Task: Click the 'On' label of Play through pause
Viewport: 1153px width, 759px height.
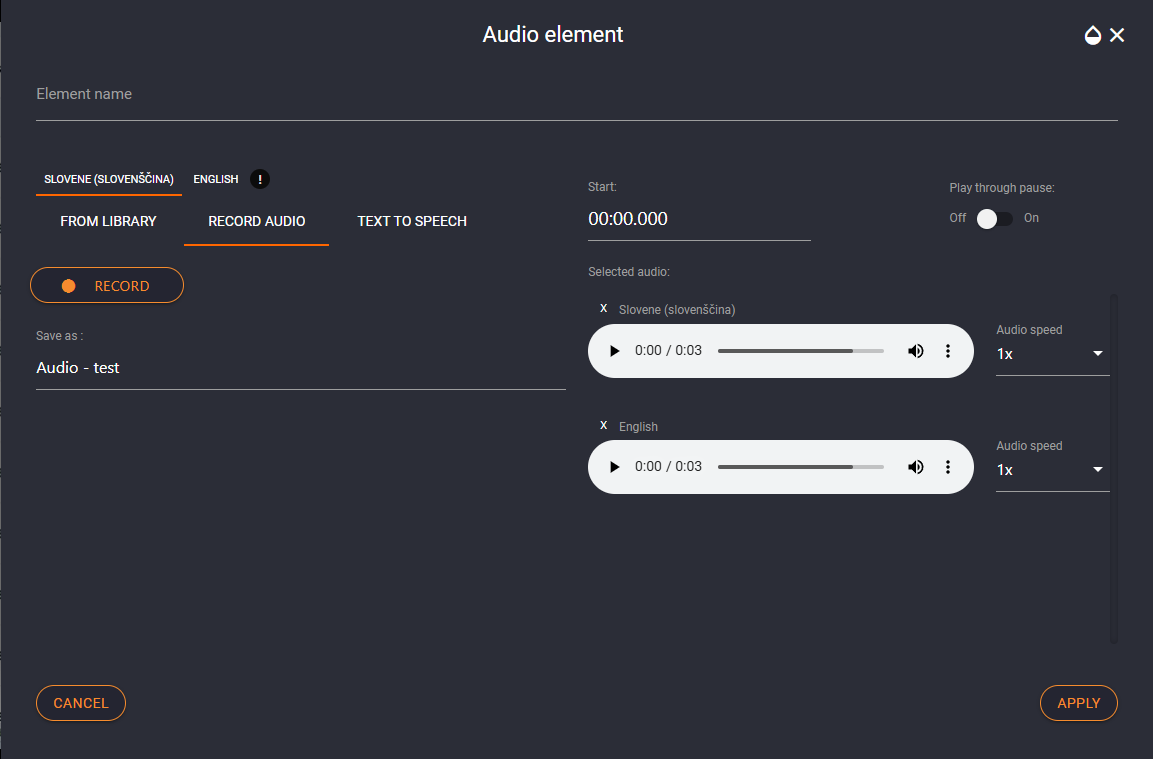Action: (1031, 218)
